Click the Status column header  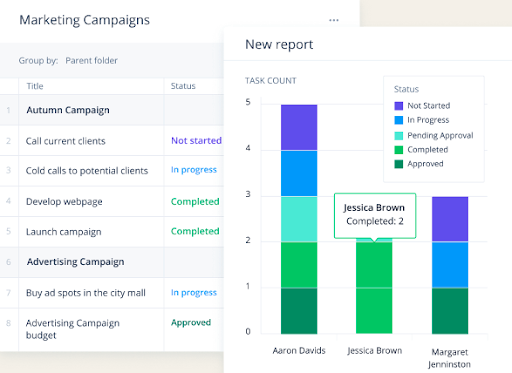coord(183,86)
